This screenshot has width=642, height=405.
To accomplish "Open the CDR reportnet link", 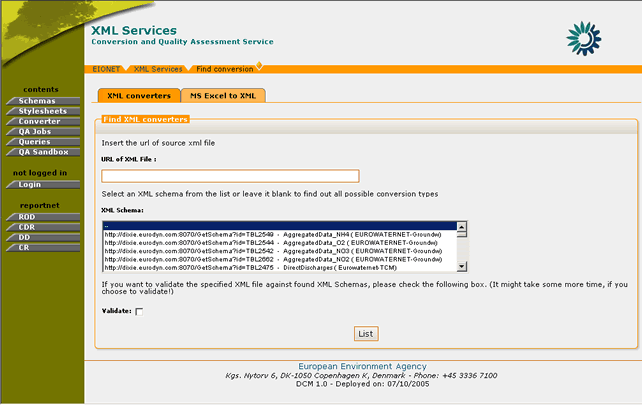I will [x=43, y=227].
